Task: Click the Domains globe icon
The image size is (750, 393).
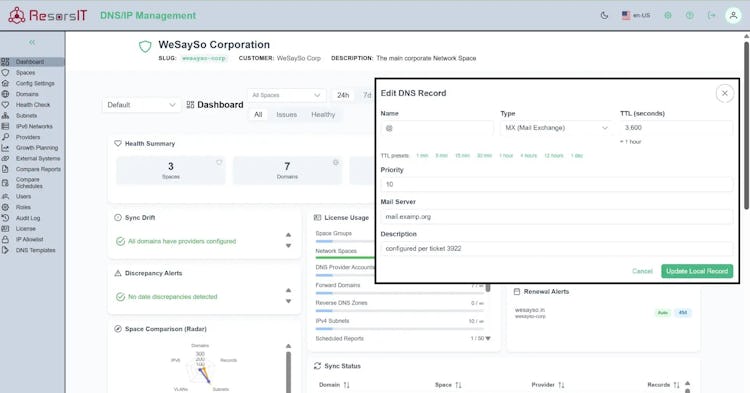Action: click(x=5, y=94)
